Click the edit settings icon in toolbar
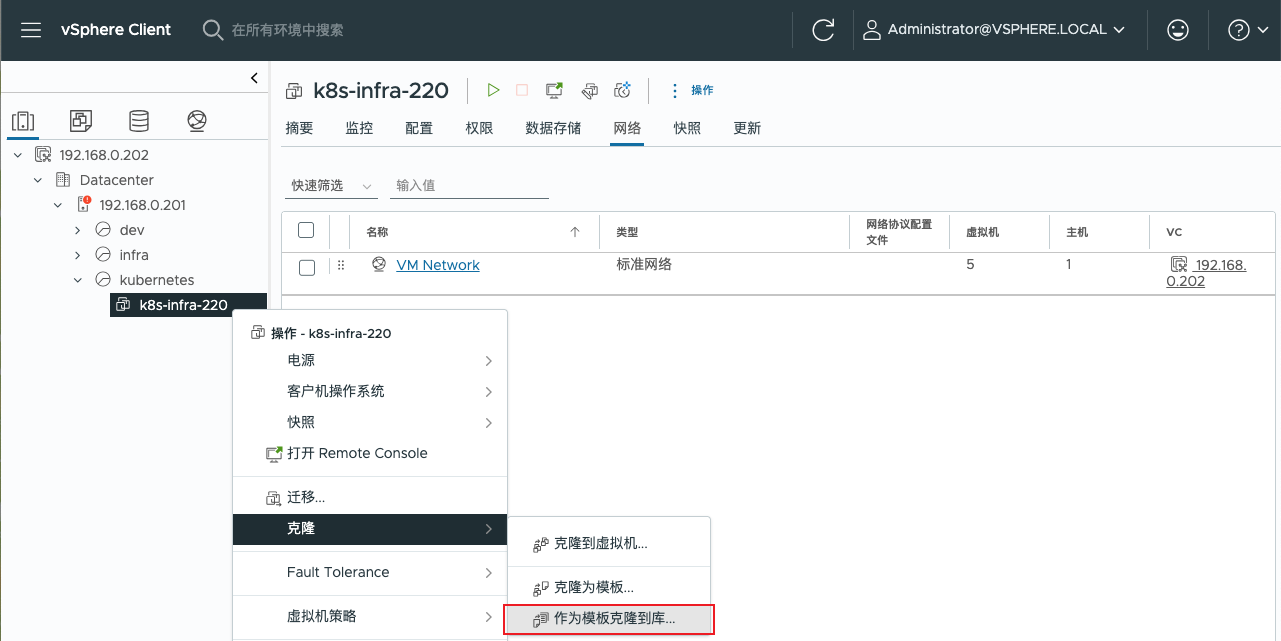This screenshot has width=1281, height=641. coord(589,90)
